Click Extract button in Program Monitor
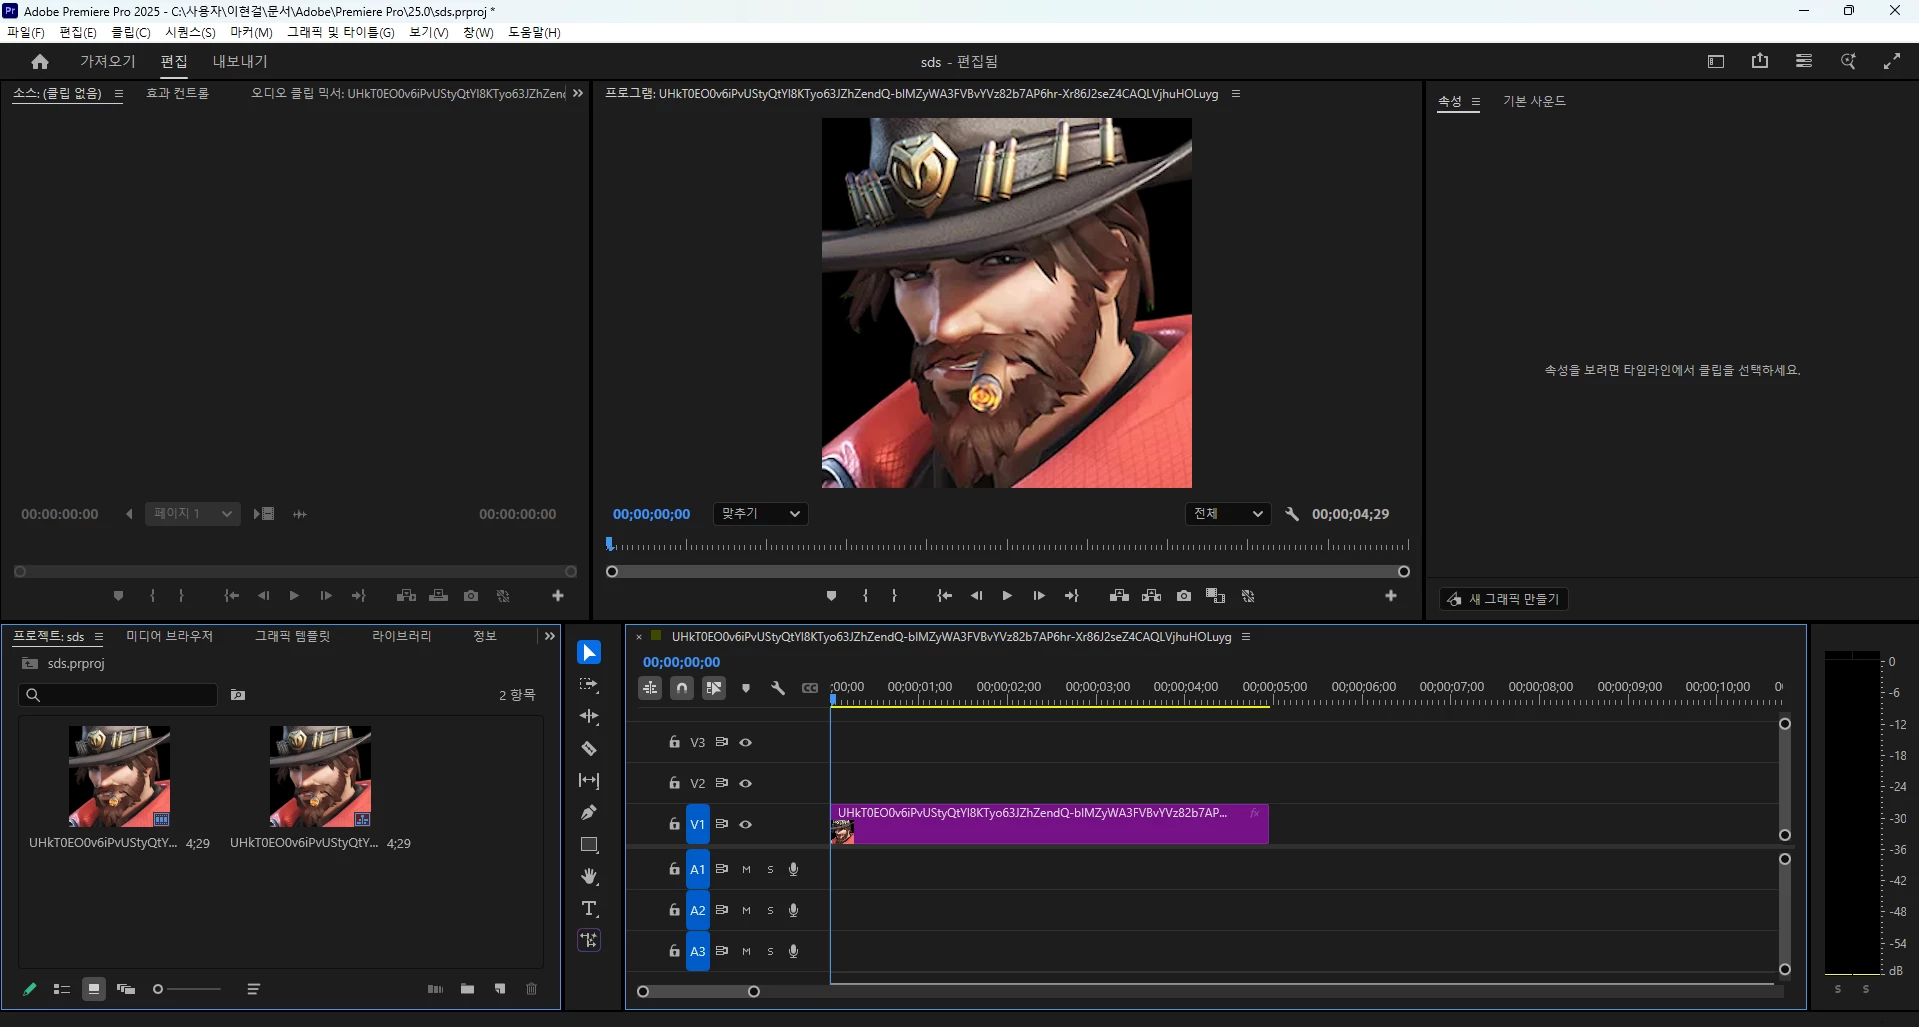1919x1027 pixels. click(1152, 596)
